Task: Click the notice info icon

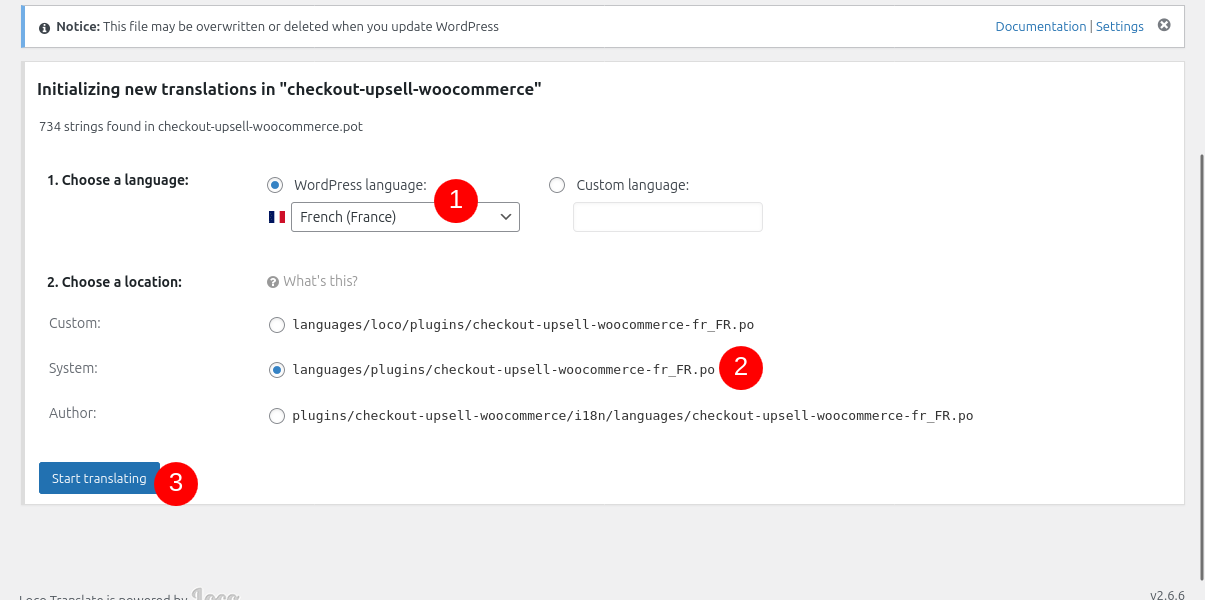Action: pos(44,27)
